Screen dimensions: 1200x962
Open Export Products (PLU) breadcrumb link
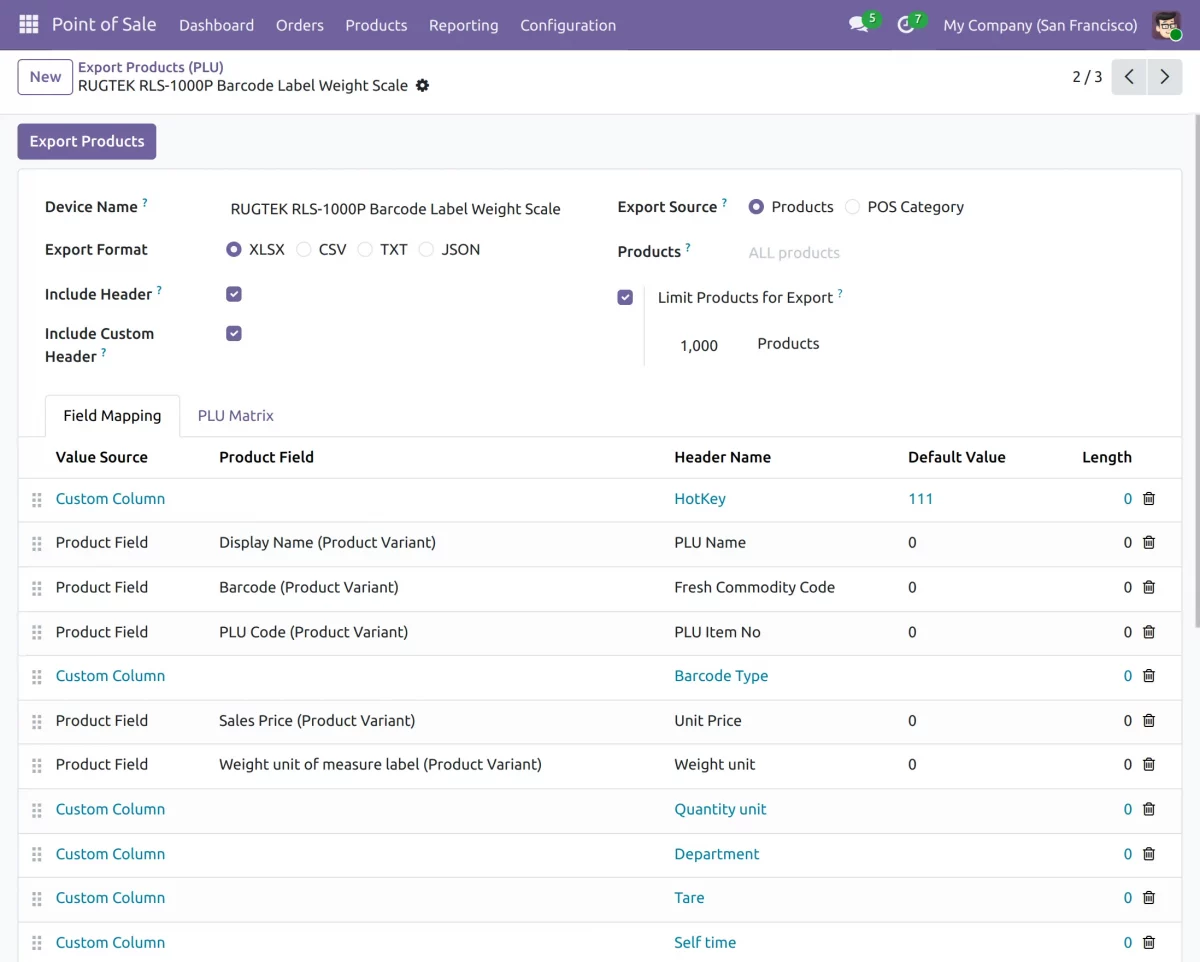151,67
